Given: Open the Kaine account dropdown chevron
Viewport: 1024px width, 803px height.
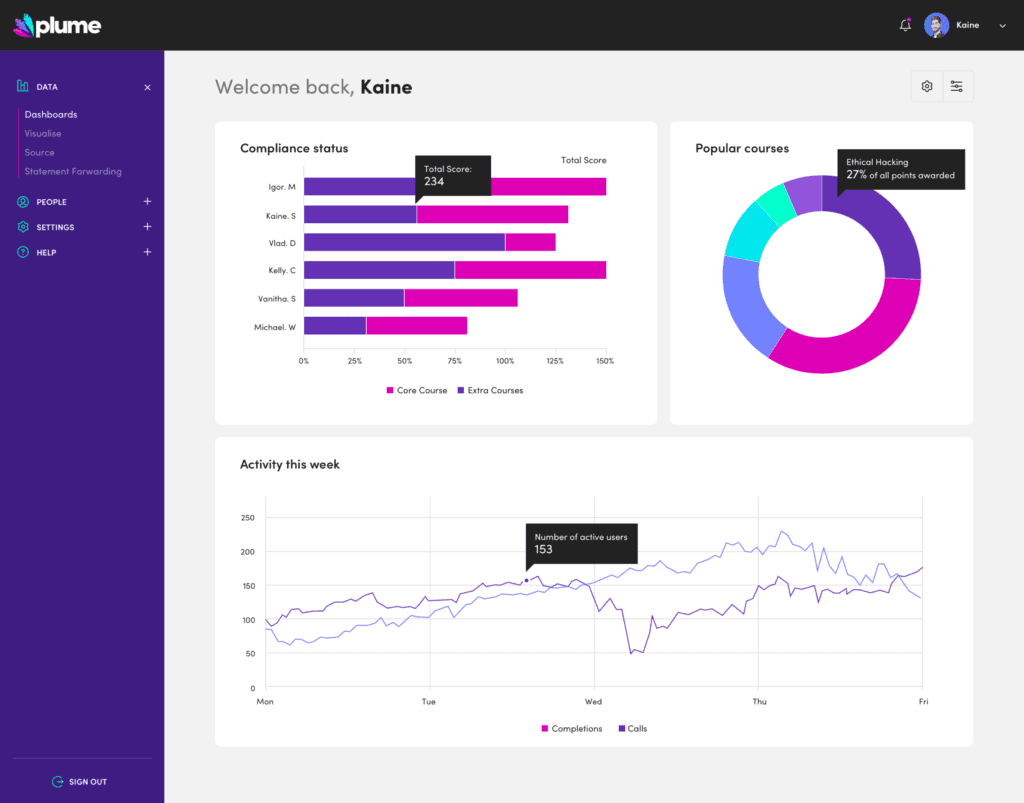Looking at the screenshot, I should tap(1002, 26).
